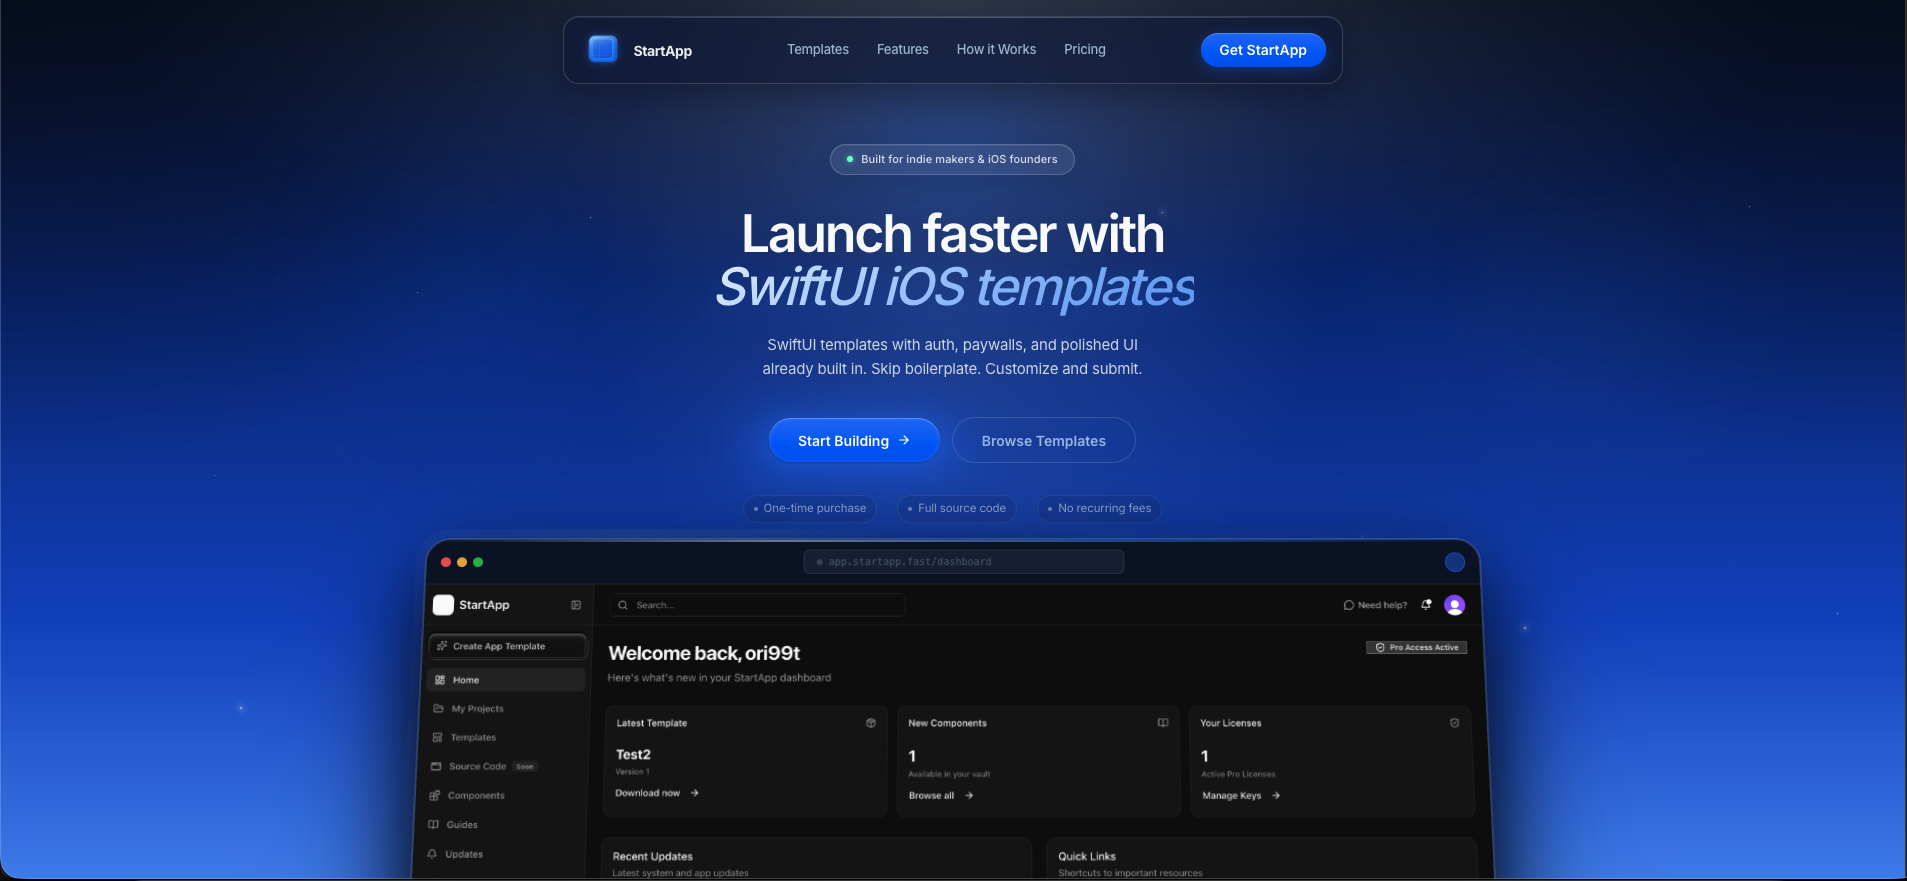
Task: Click Browse all link
Action: tap(941, 796)
